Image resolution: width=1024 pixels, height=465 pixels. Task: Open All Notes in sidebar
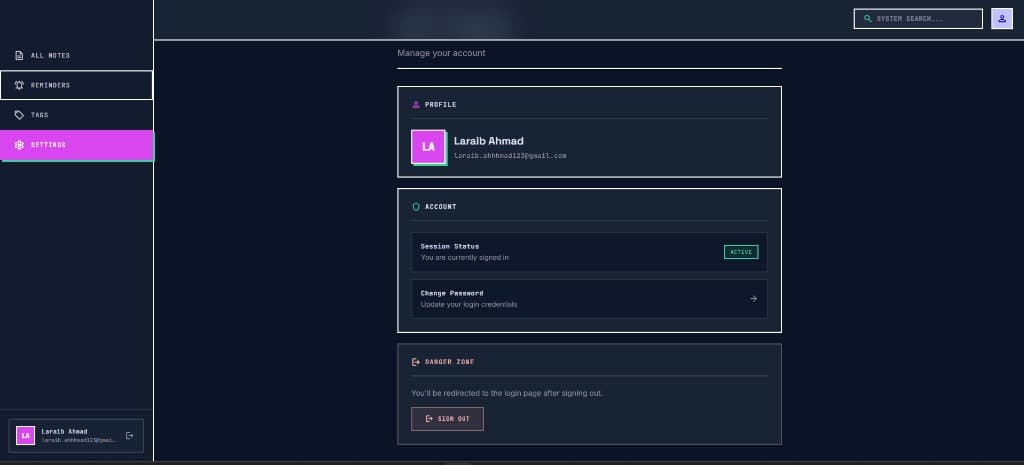76,56
